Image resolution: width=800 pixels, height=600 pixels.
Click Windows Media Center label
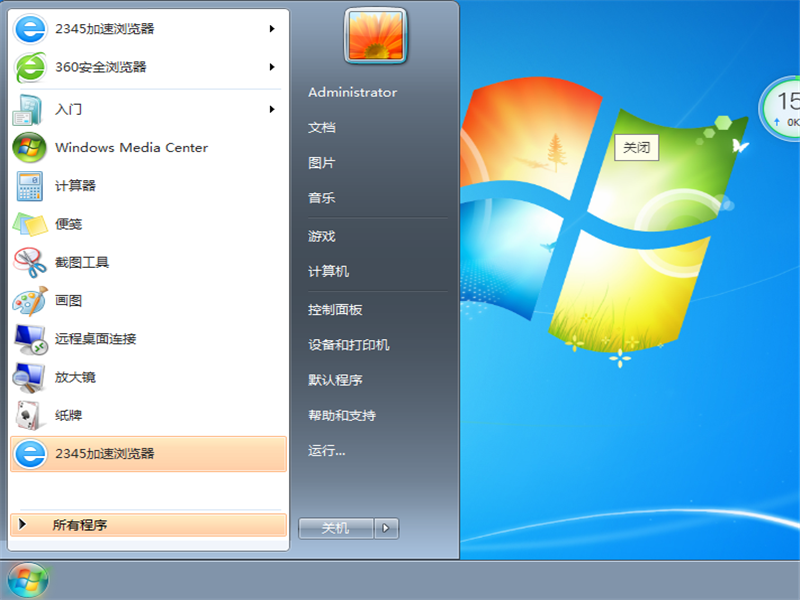point(132,147)
